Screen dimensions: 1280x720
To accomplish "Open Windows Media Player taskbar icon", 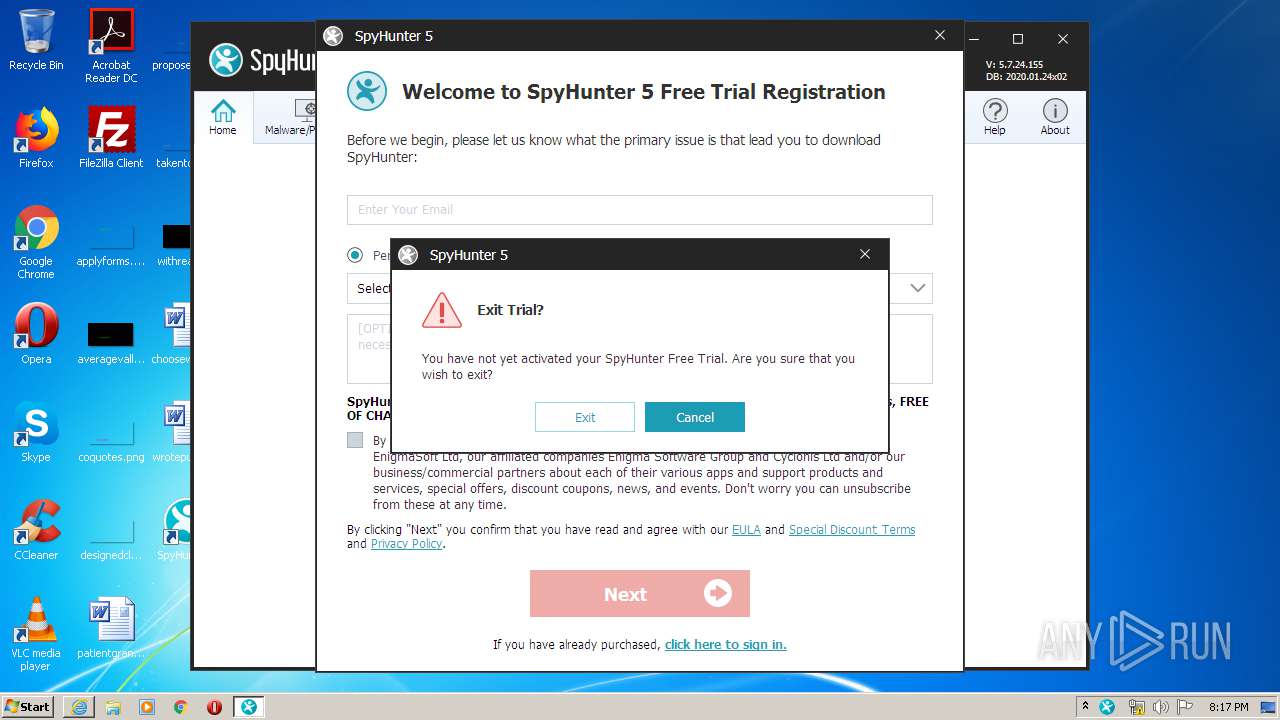I will coord(147,706).
